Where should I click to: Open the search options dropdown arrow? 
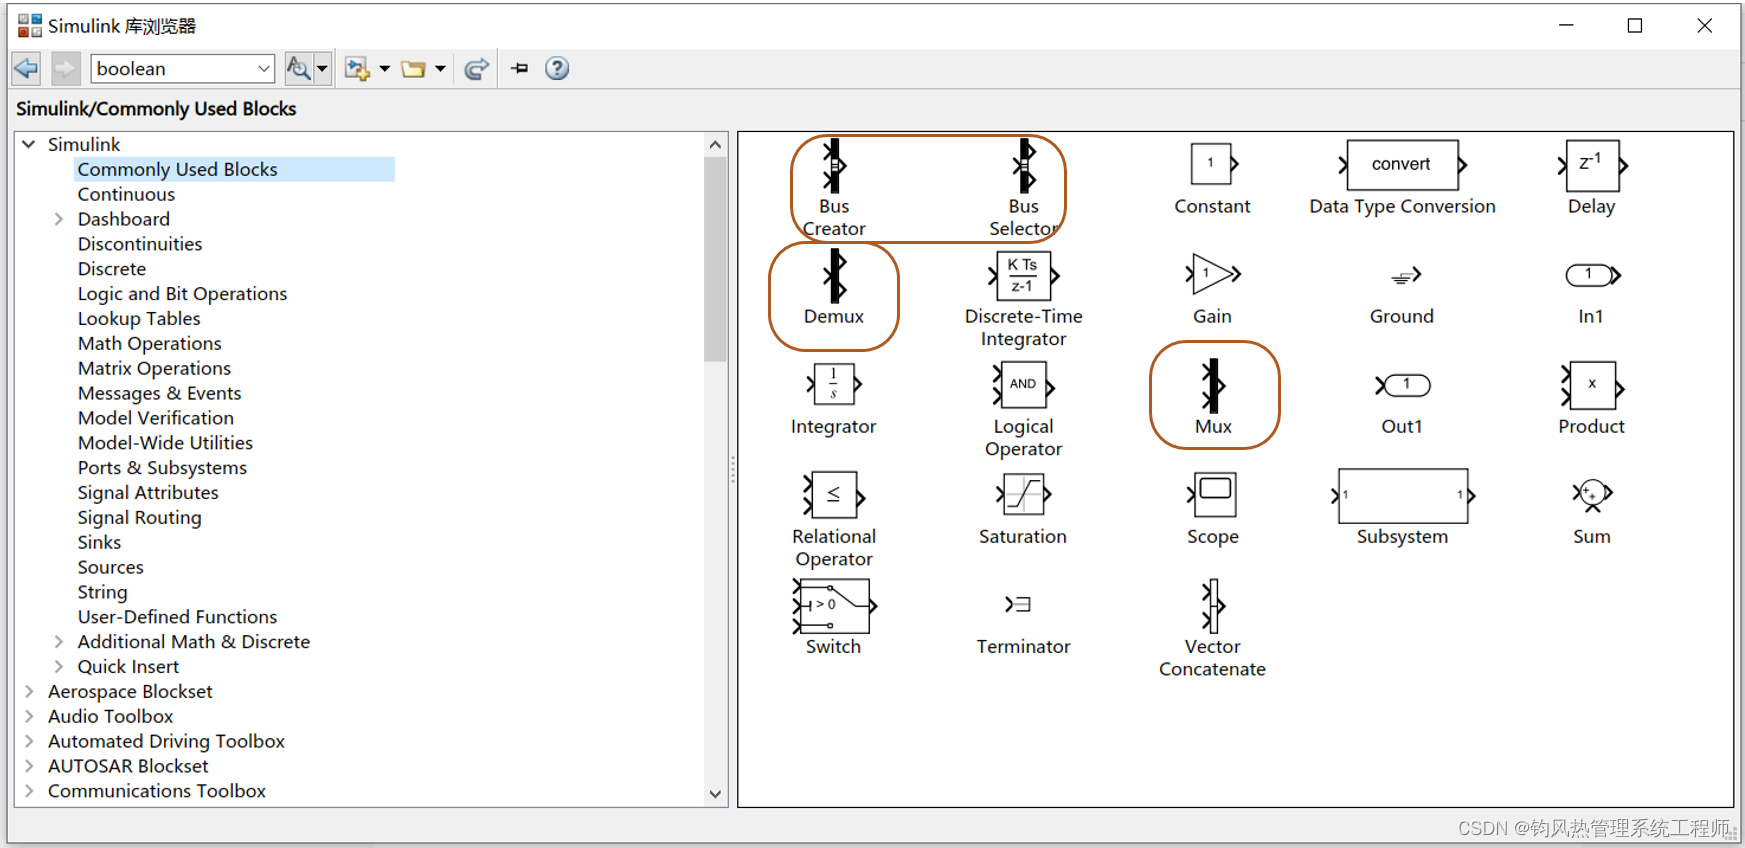pos(322,68)
